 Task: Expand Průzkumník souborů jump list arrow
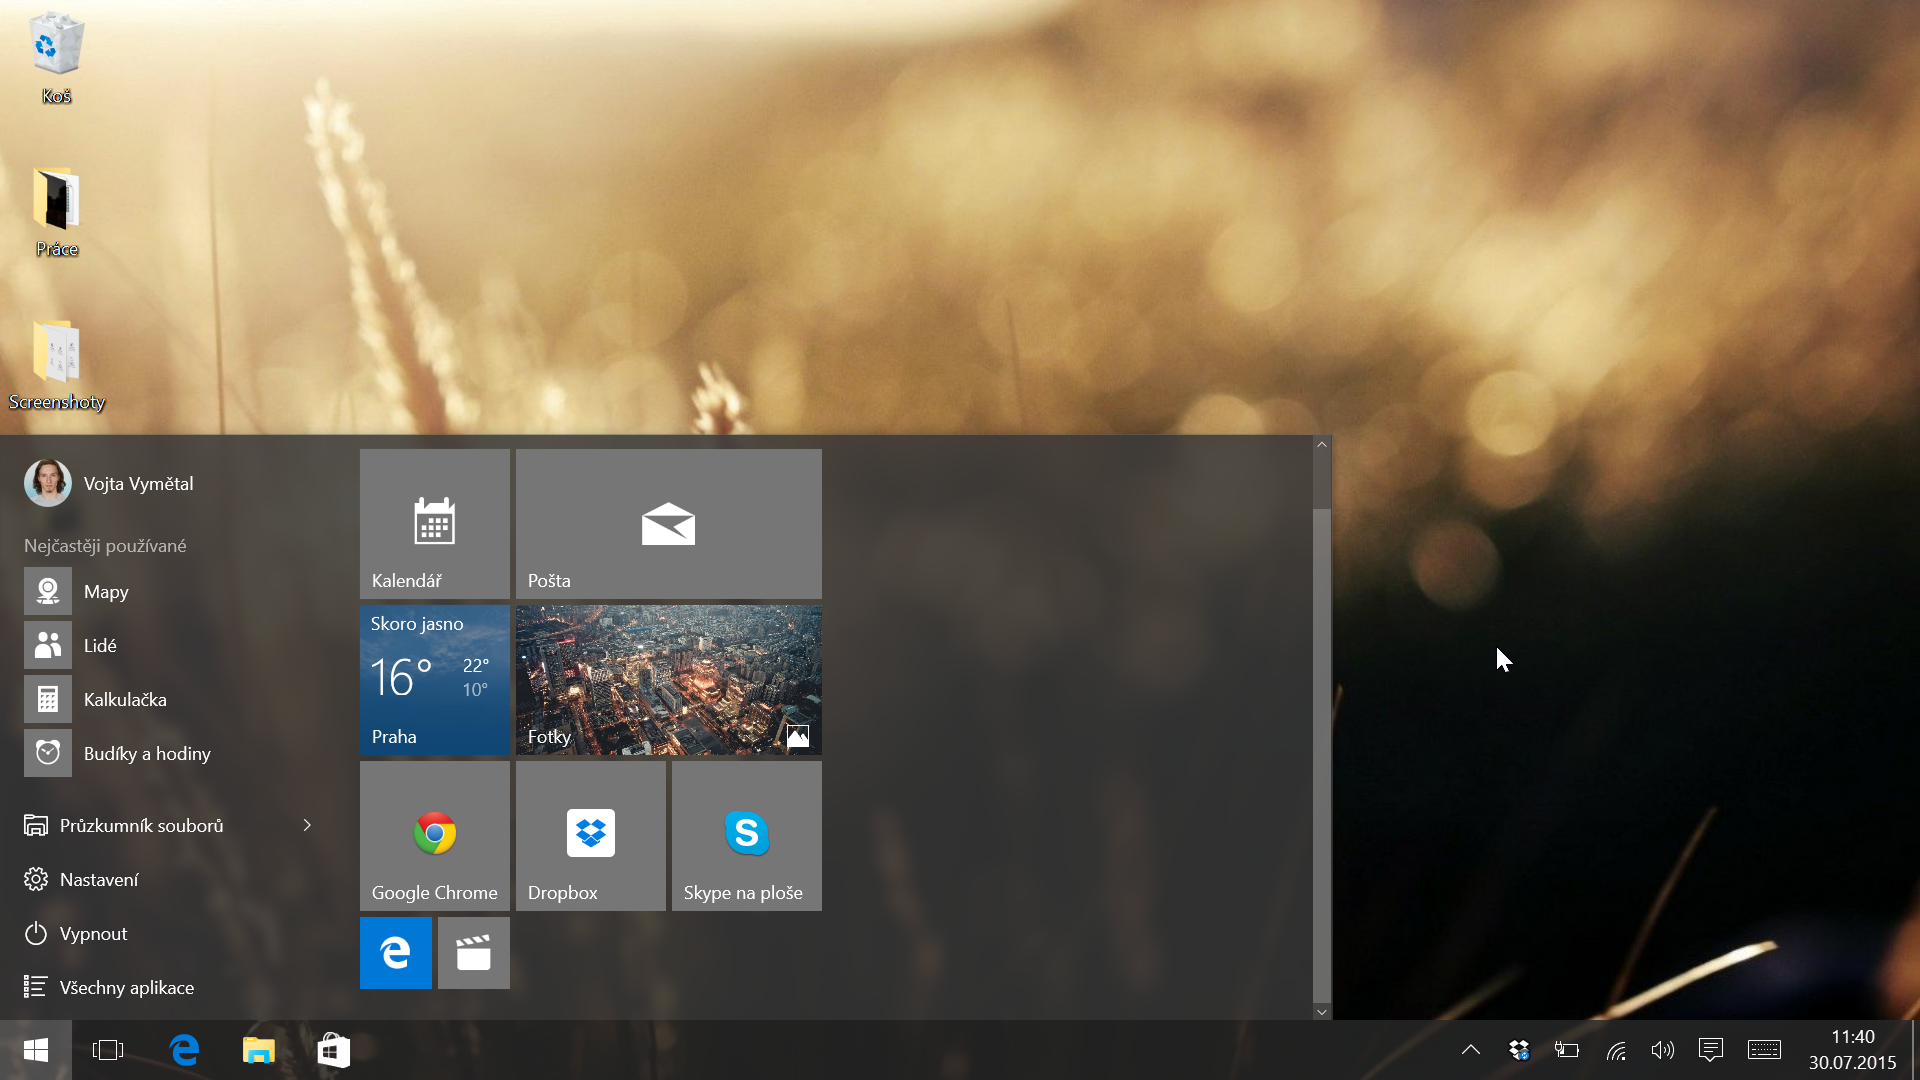307,825
